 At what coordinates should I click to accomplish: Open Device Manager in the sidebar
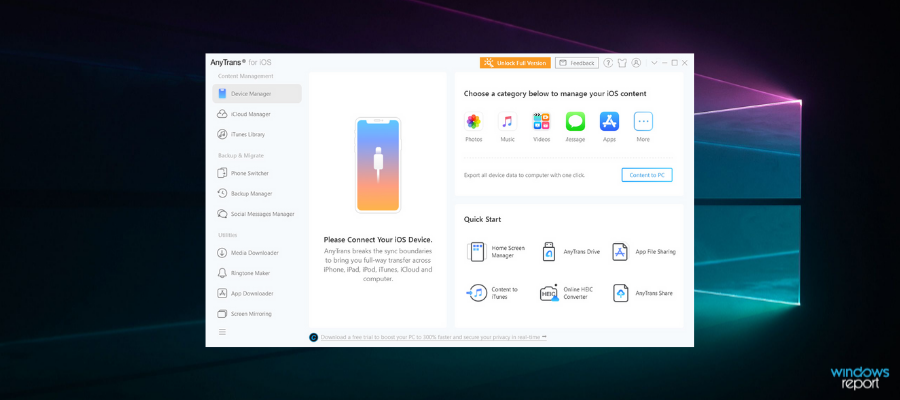pyautogui.click(x=257, y=94)
